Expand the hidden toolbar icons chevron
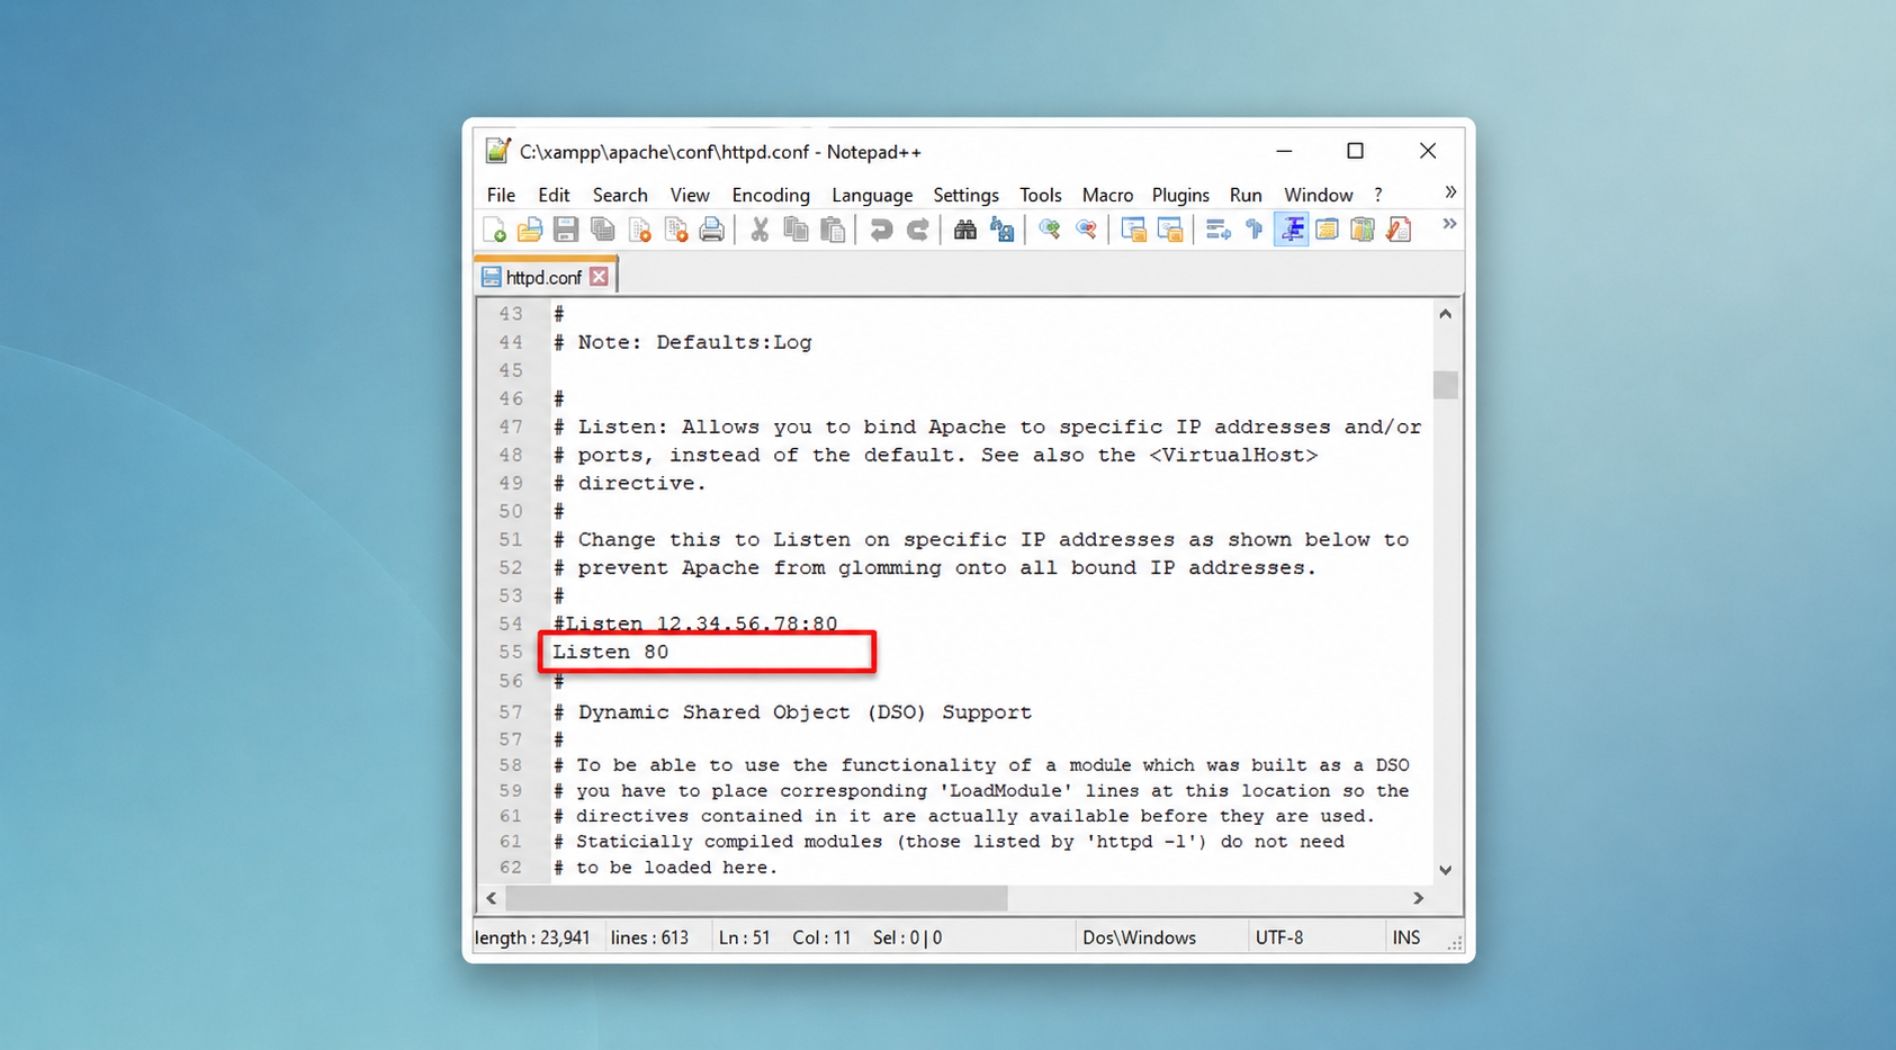The image size is (1896, 1050). 1449,224
